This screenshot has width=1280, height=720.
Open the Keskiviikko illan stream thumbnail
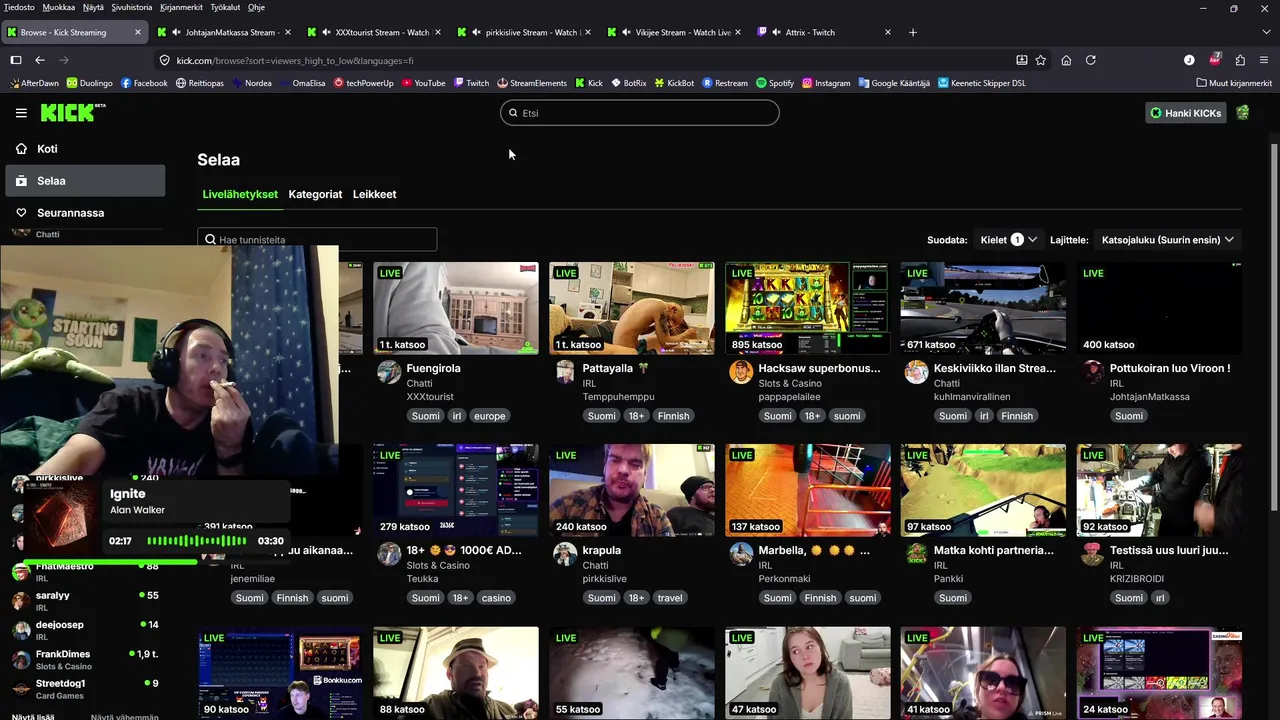[x=983, y=308]
